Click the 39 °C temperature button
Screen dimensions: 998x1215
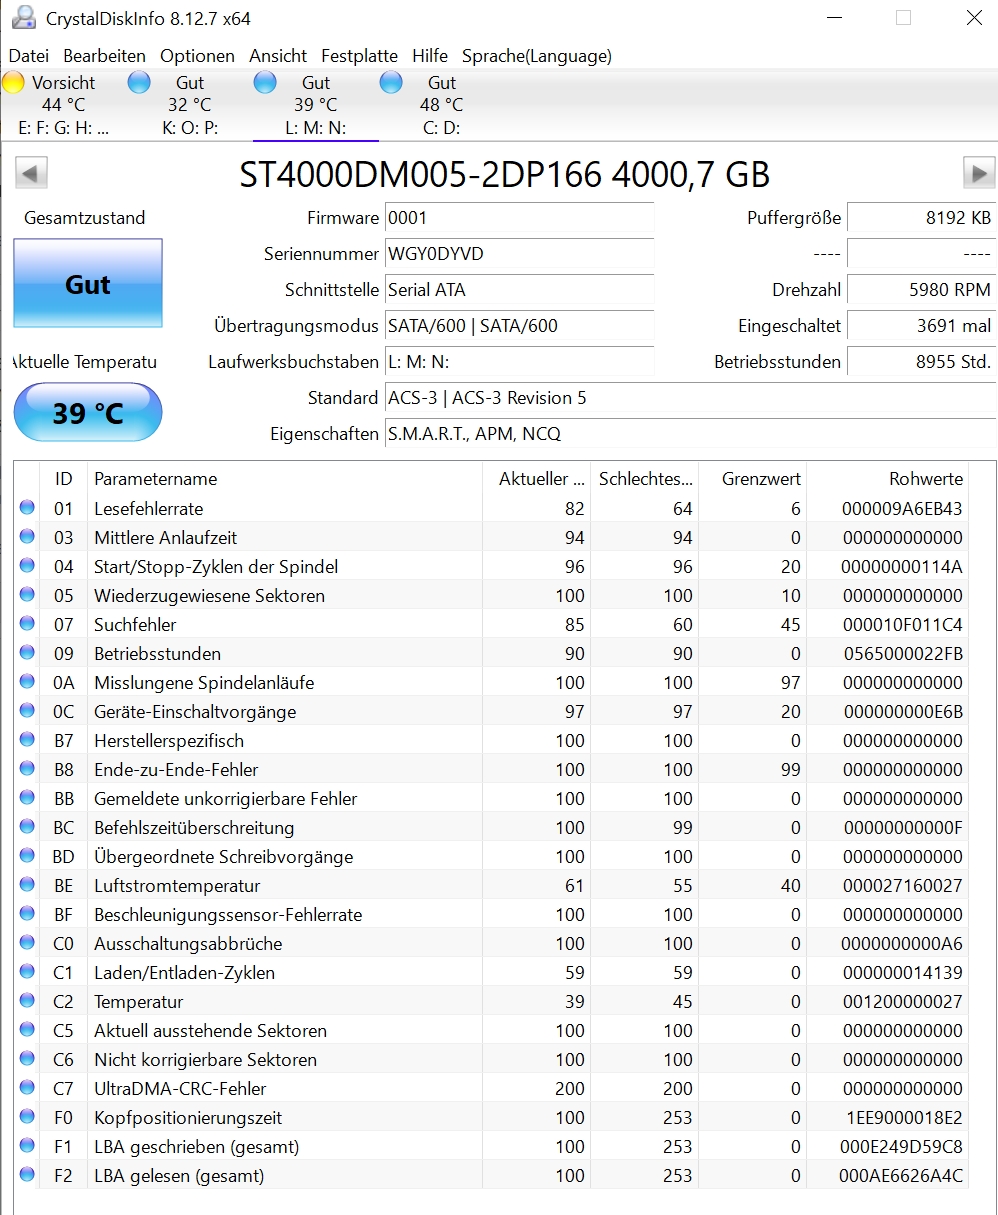[x=88, y=413]
